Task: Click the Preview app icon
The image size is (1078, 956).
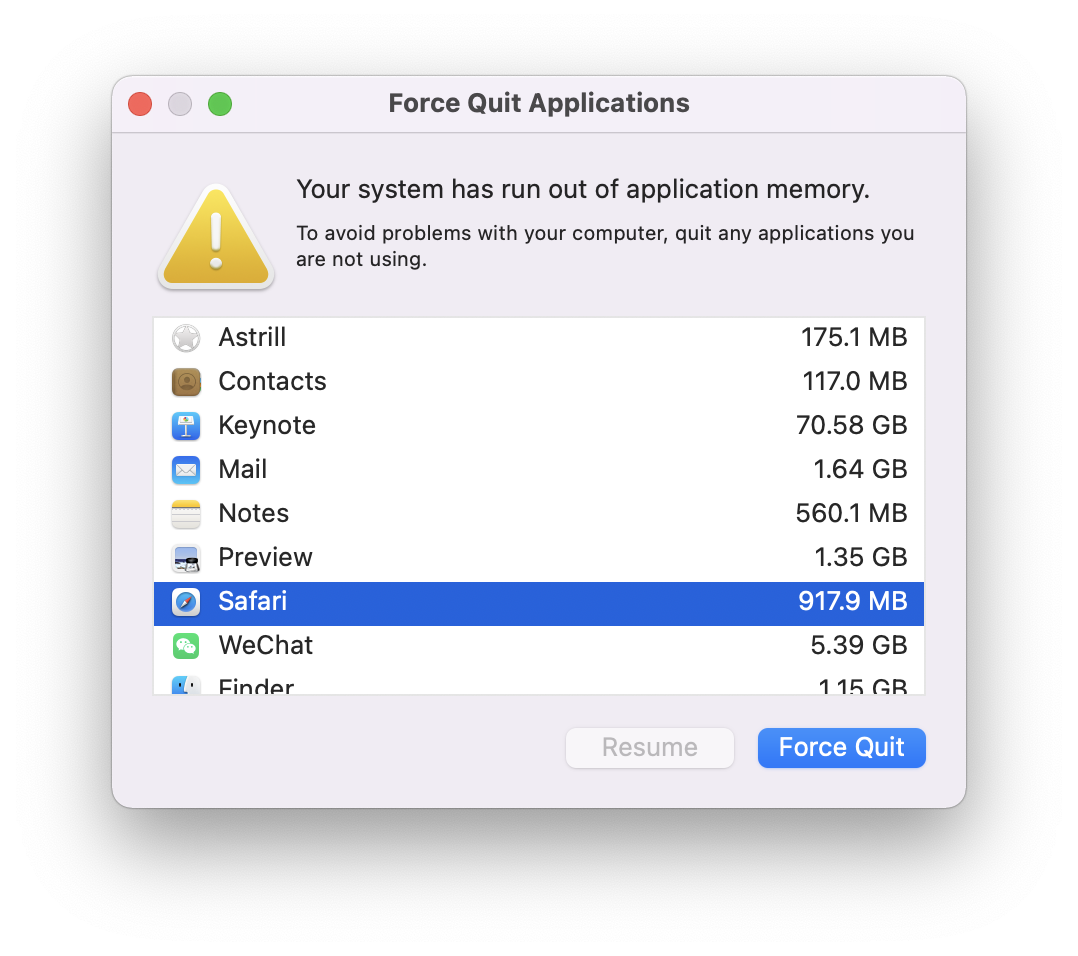Action: [186, 558]
